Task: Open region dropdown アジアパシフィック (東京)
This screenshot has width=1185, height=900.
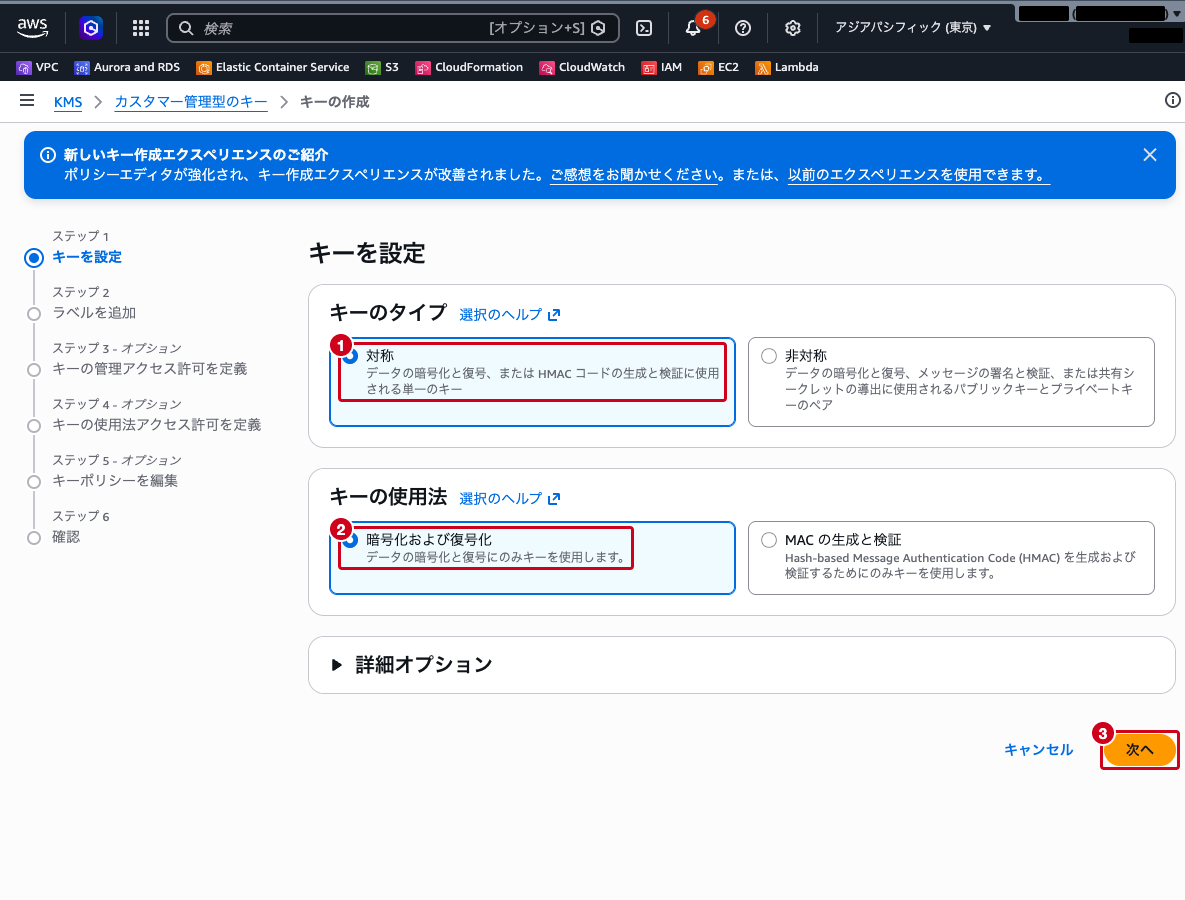Action: (912, 28)
